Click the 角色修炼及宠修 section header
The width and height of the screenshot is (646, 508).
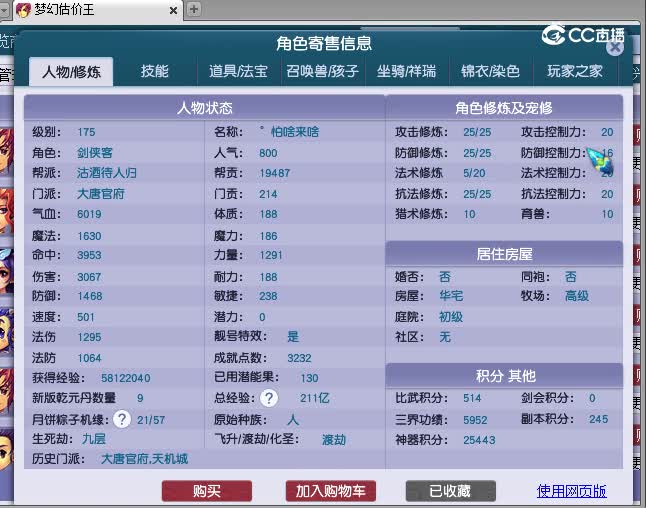click(x=504, y=108)
